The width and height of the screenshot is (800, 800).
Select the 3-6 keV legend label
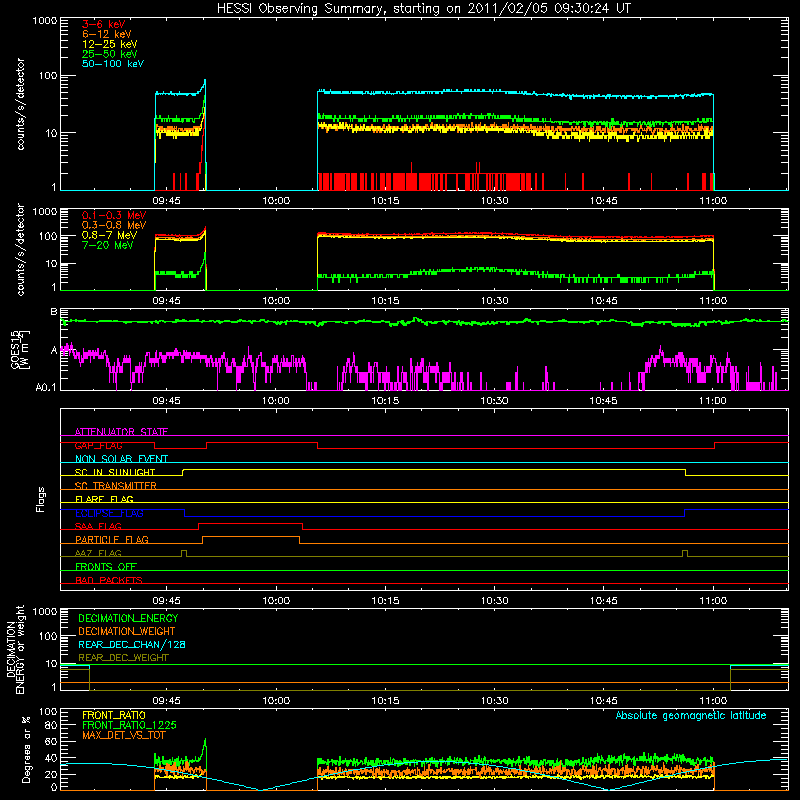(104, 24)
